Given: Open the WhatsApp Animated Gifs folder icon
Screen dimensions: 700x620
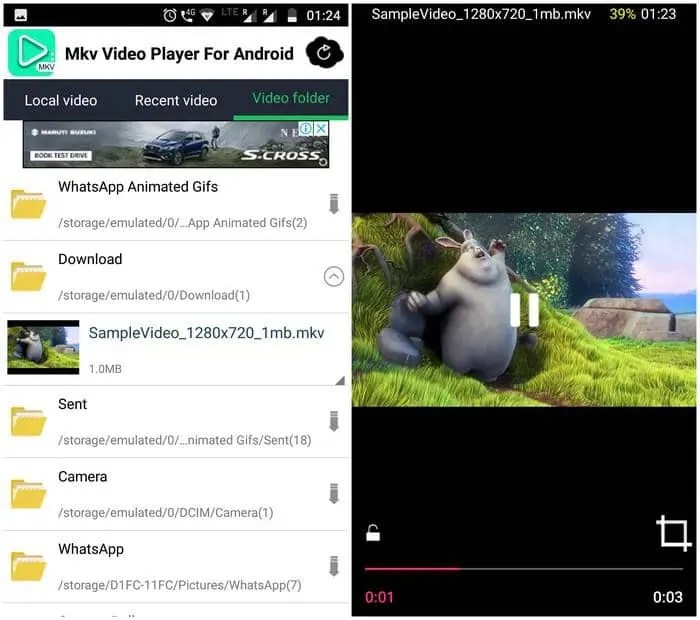Looking at the screenshot, I should (29, 204).
